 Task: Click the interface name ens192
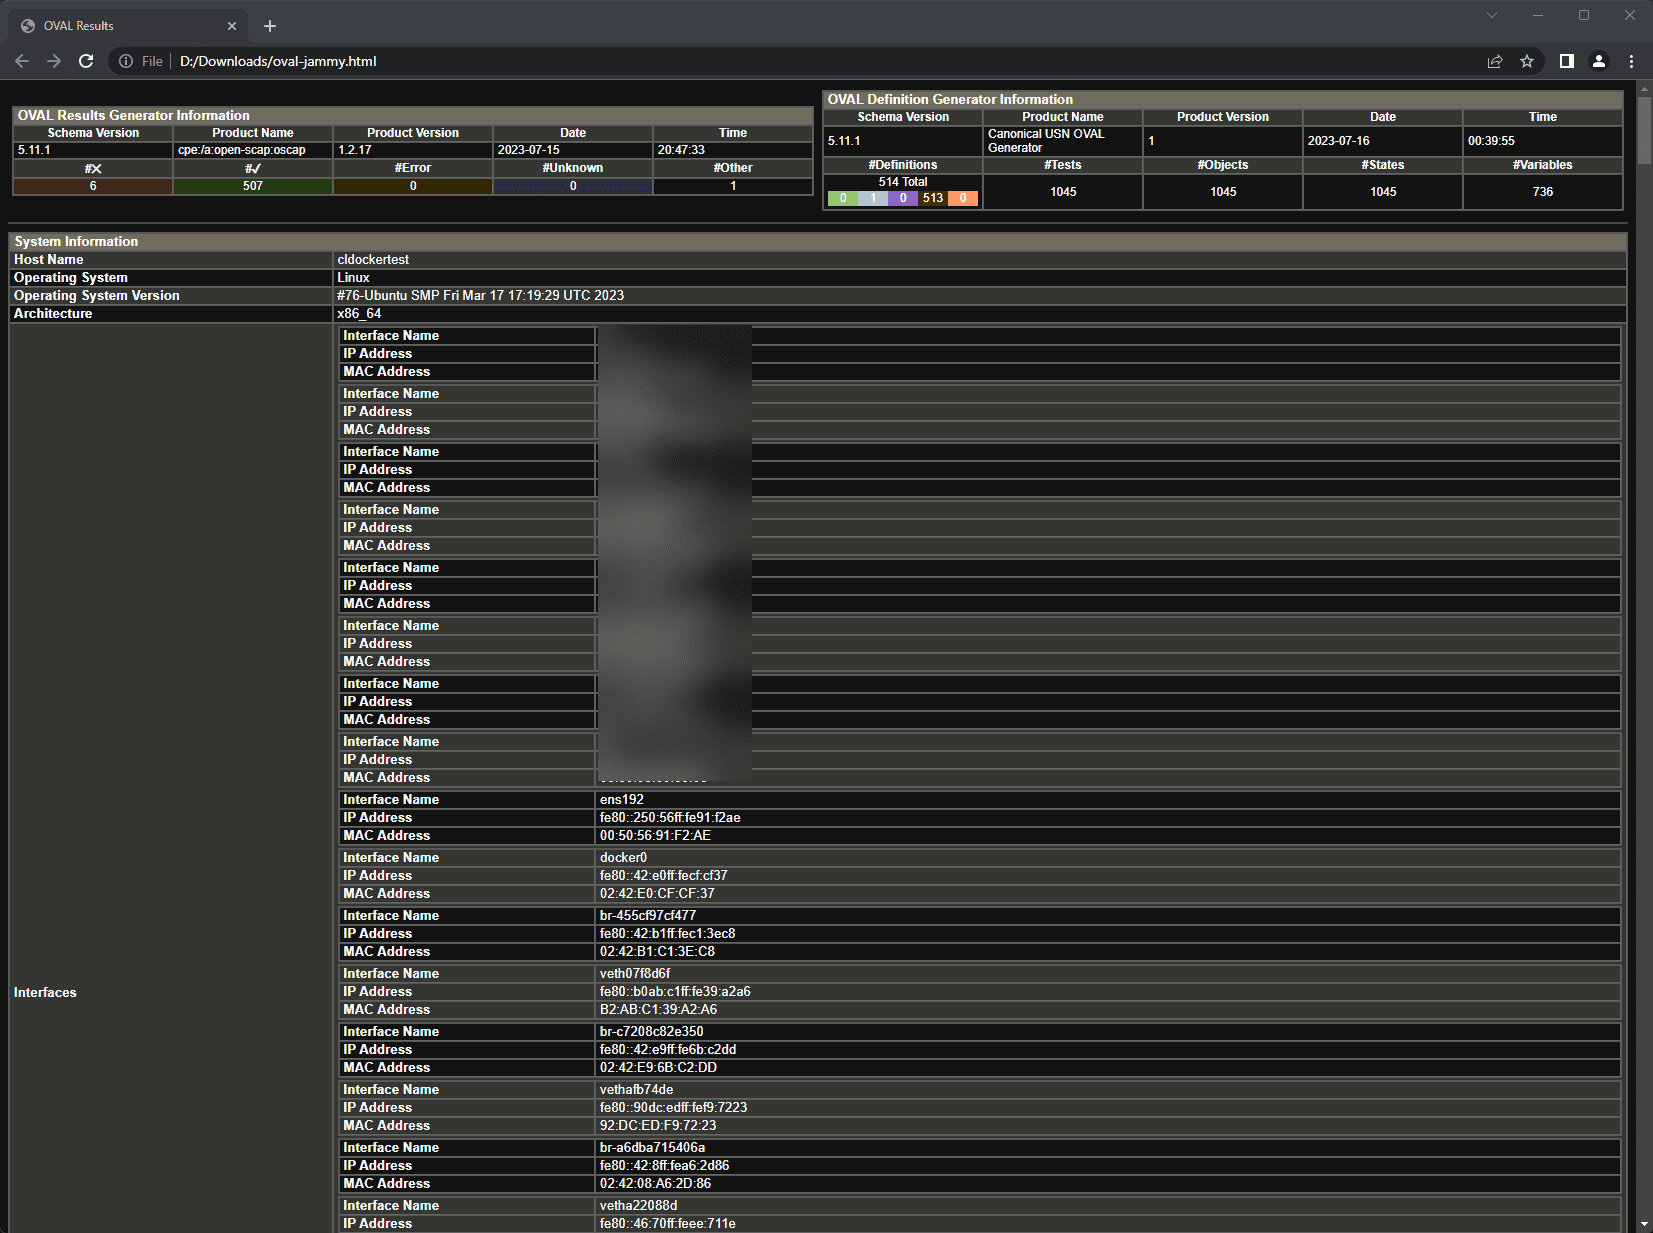point(622,800)
